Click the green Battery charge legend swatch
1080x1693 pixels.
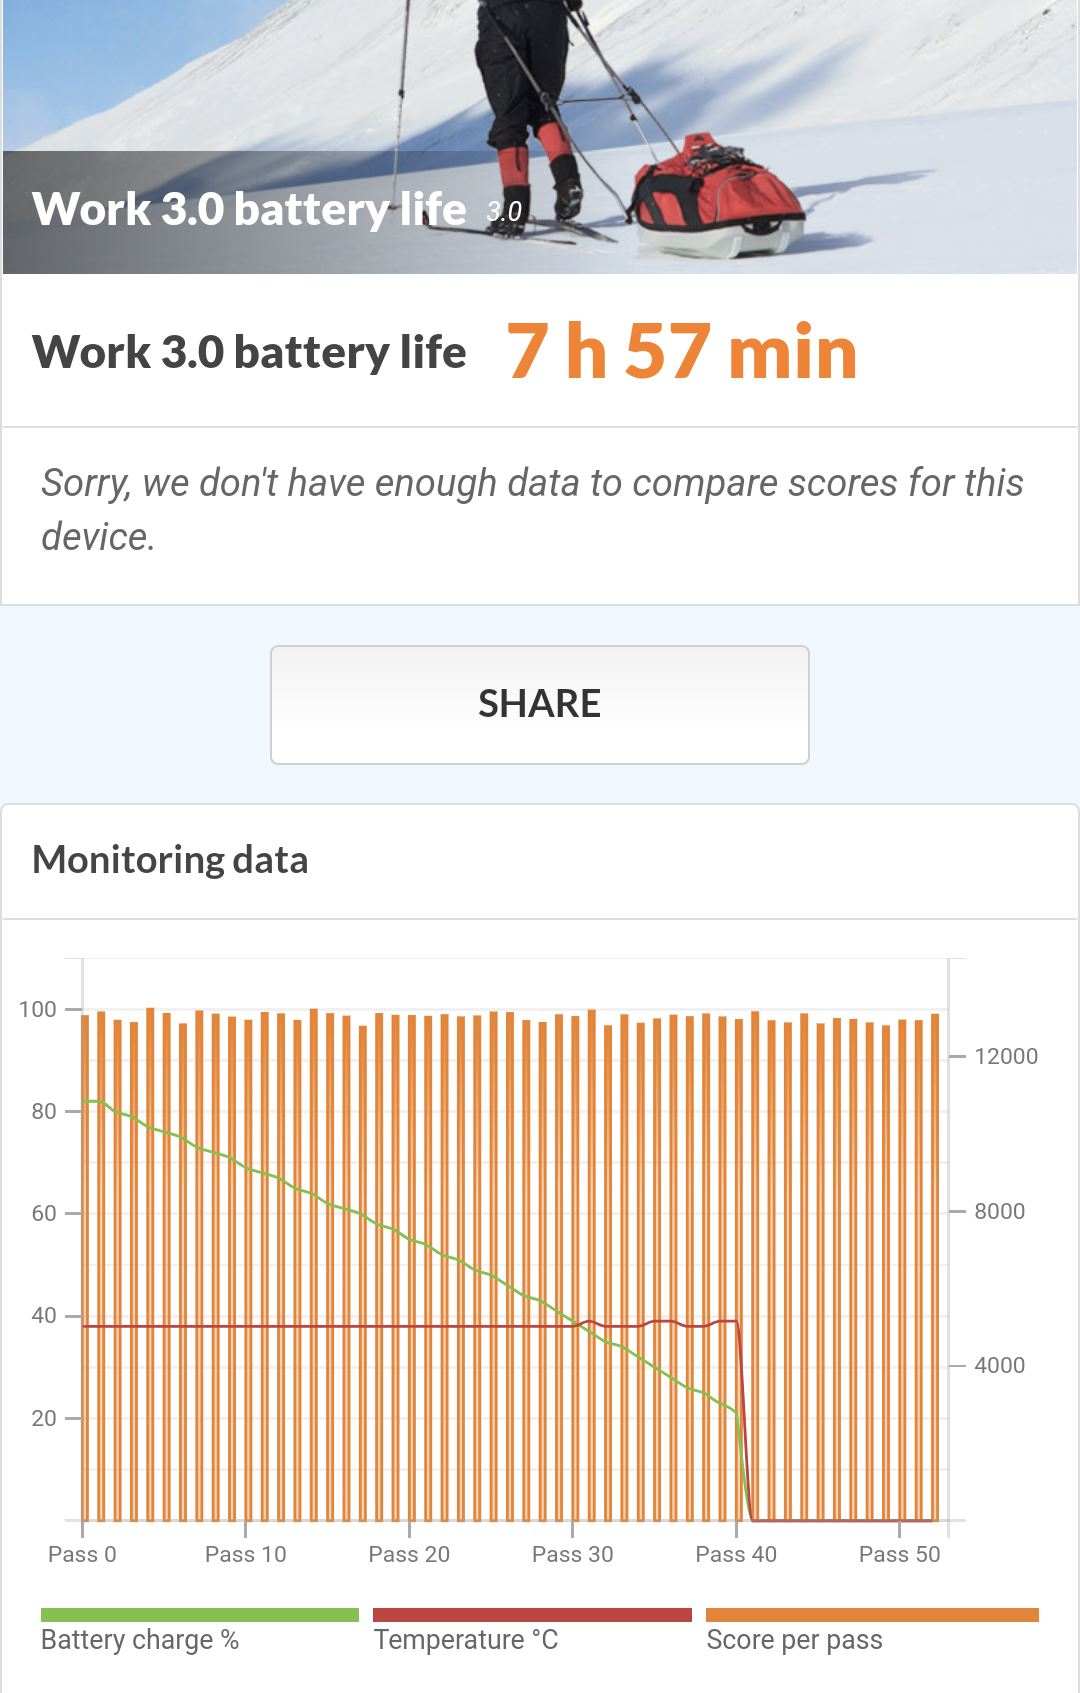pos(199,1614)
